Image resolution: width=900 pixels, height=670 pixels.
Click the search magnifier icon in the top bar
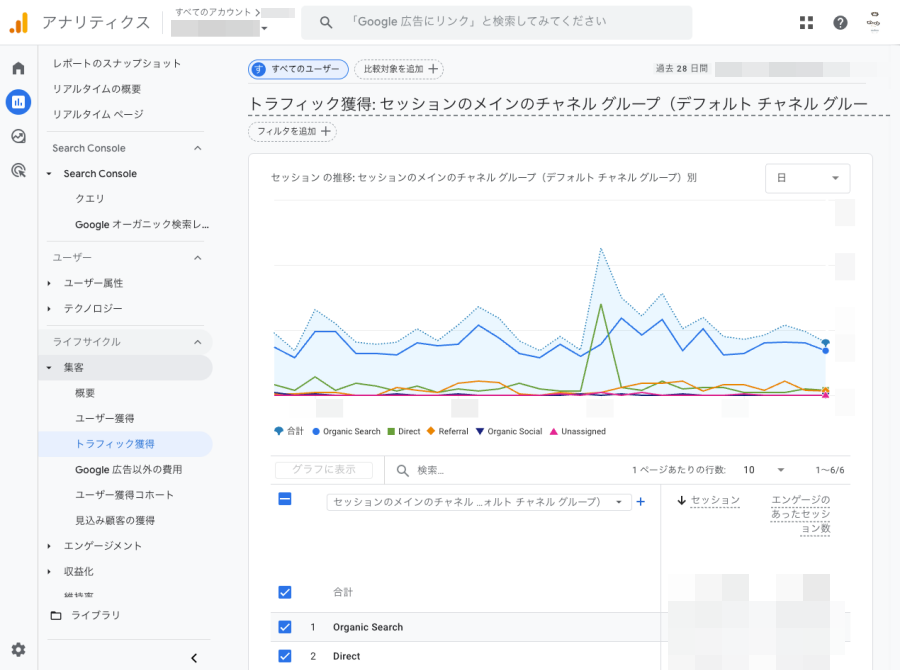pos(325,22)
